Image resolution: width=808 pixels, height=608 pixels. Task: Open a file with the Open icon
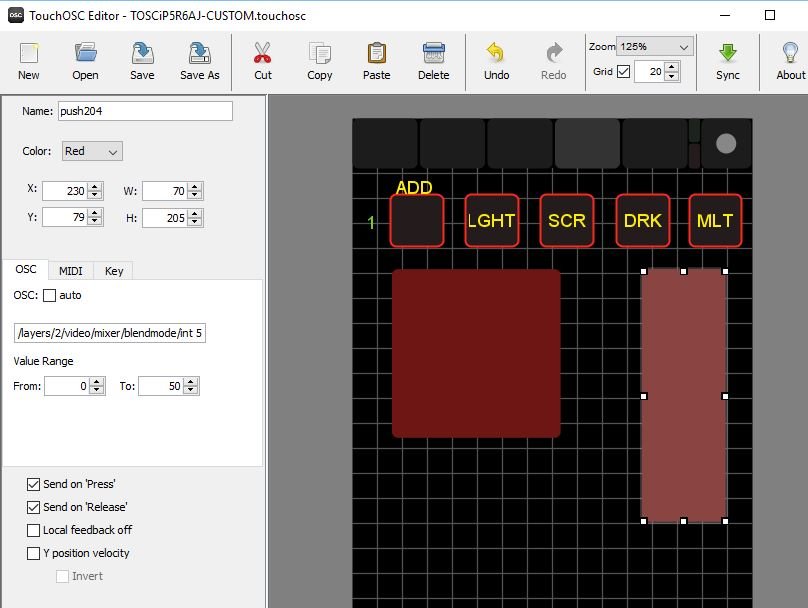pyautogui.click(x=85, y=60)
